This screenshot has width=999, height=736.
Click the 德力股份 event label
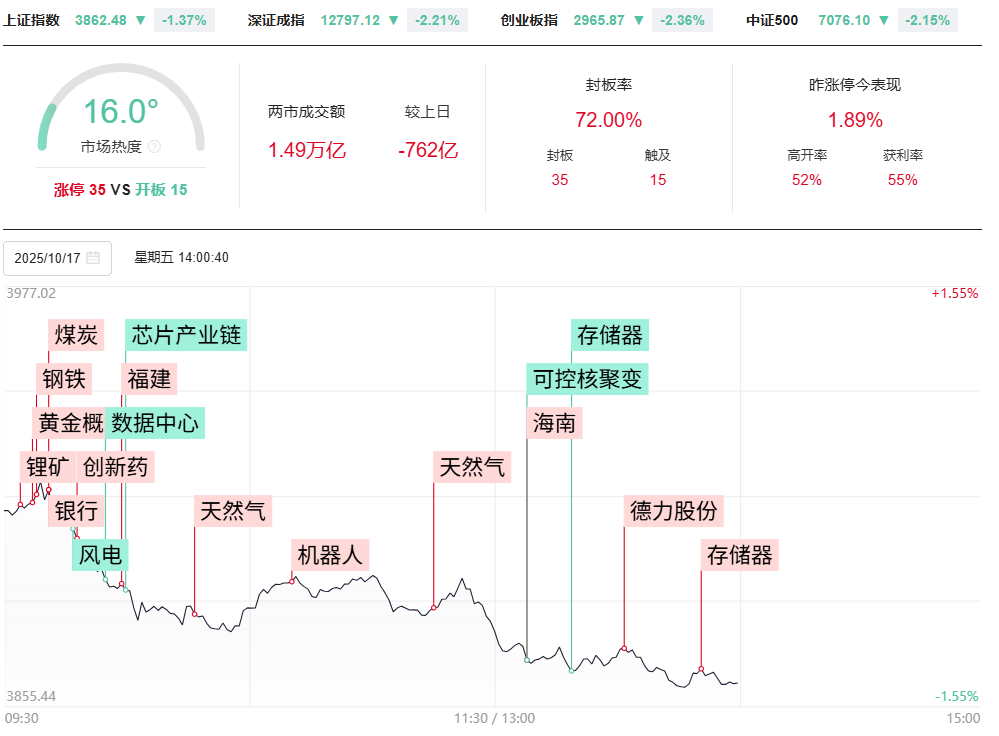click(673, 511)
